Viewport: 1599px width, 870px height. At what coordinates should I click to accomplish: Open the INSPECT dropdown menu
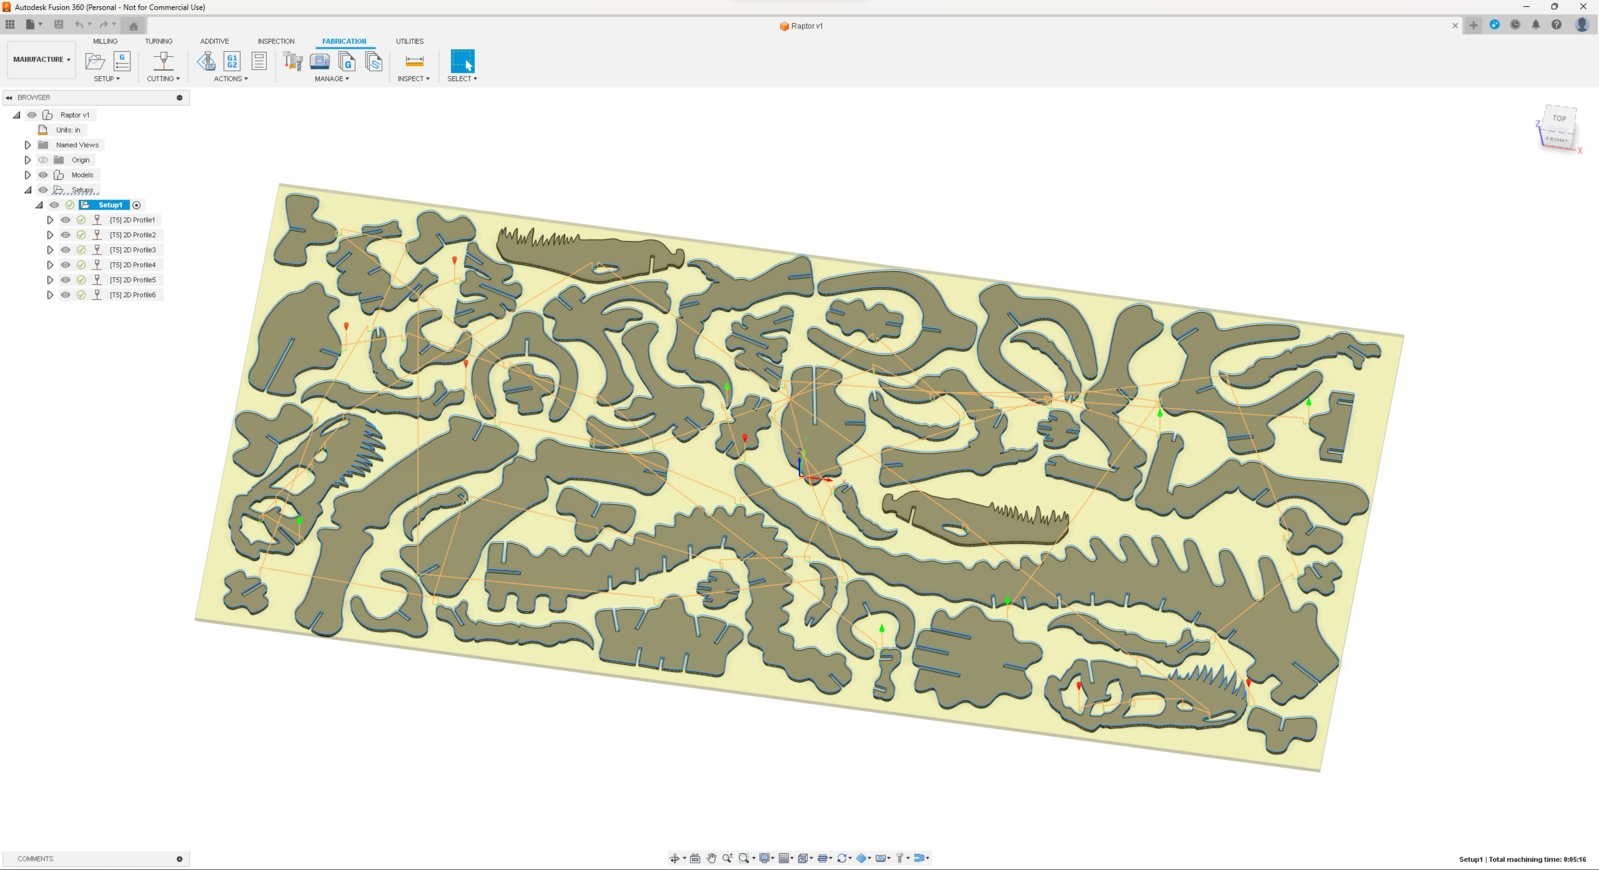click(x=414, y=79)
